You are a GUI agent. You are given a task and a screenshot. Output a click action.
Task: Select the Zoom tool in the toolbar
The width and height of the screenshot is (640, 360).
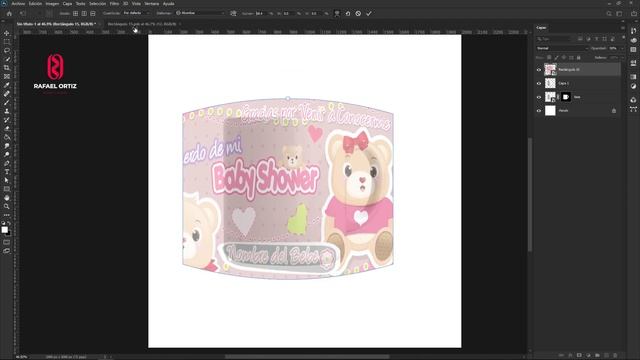(x=7, y=207)
